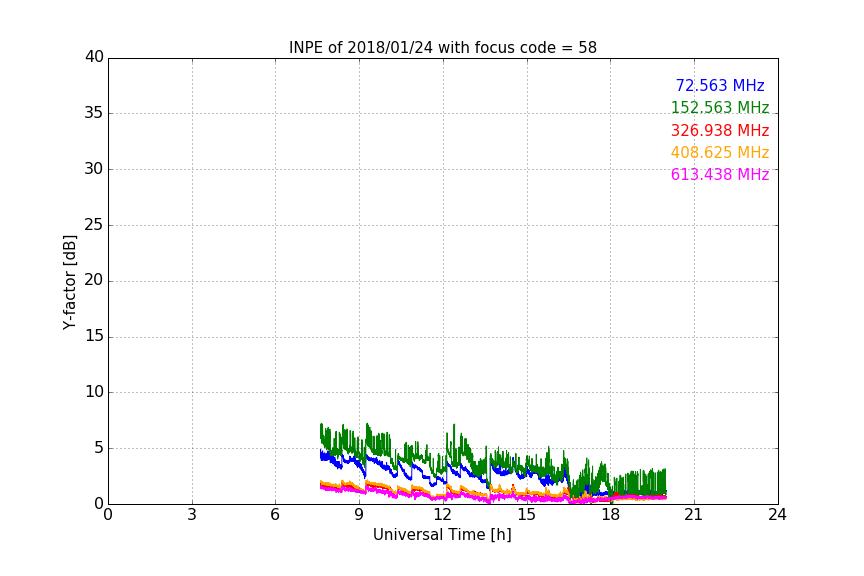
Task: Click the Universal Time [h] axis label
Action: (x=442, y=535)
